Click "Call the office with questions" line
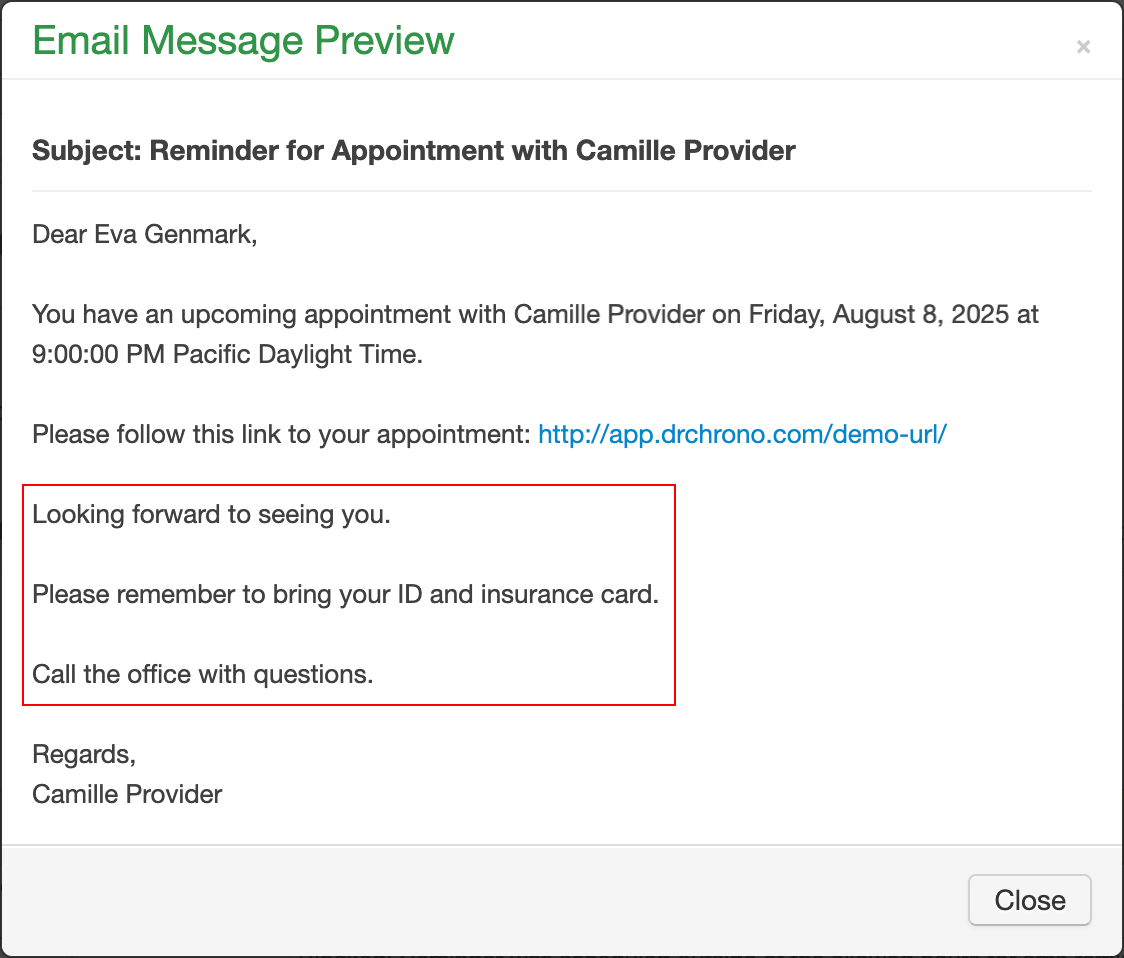 pyautogui.click(x=202, y=675)
